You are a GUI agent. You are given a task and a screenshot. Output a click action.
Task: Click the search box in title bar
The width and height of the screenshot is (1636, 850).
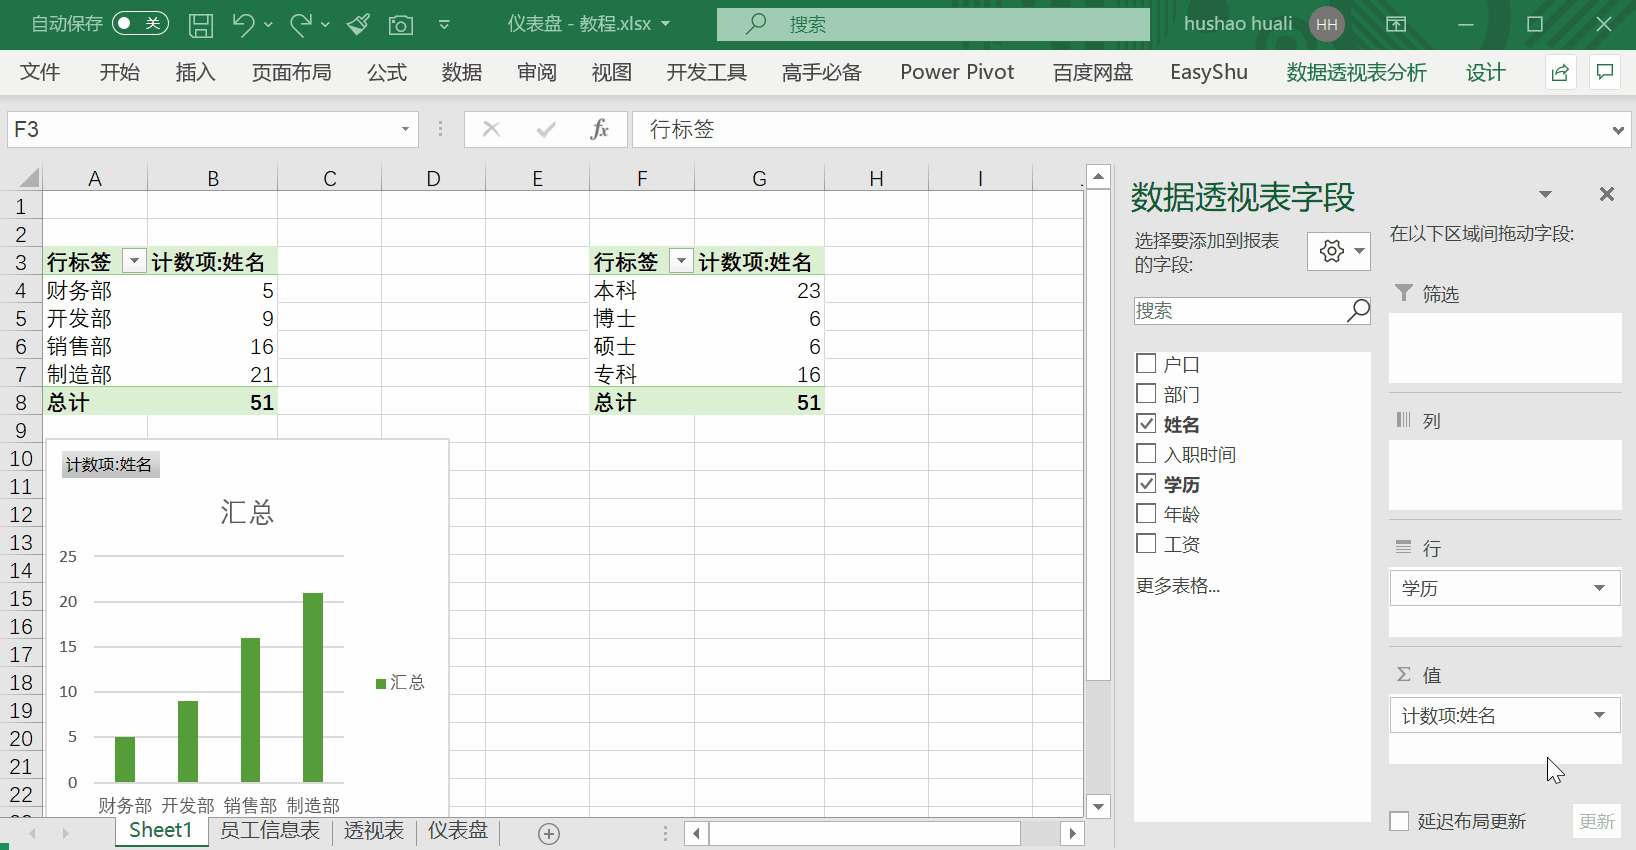point(933,24)
